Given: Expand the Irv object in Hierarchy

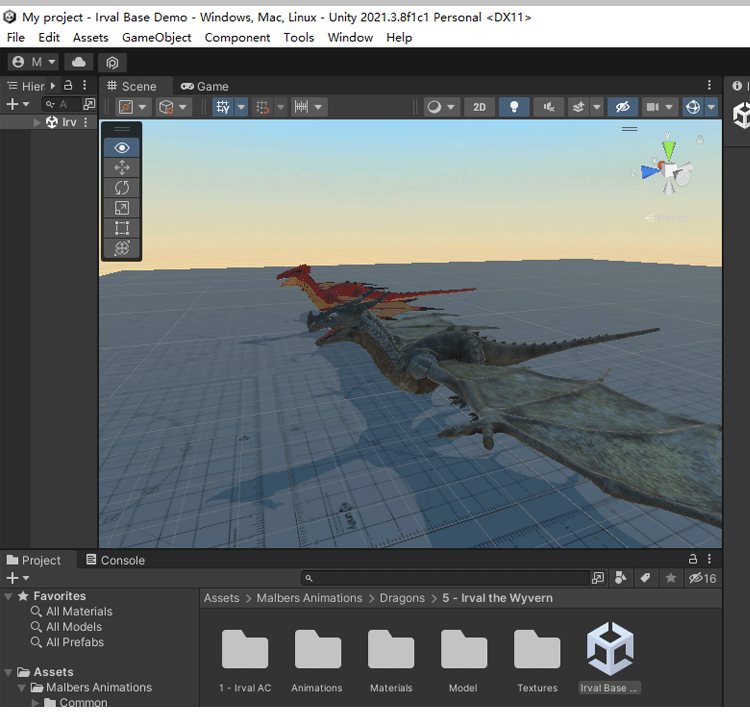Looking at the screenshot, I should pos(38,122).
